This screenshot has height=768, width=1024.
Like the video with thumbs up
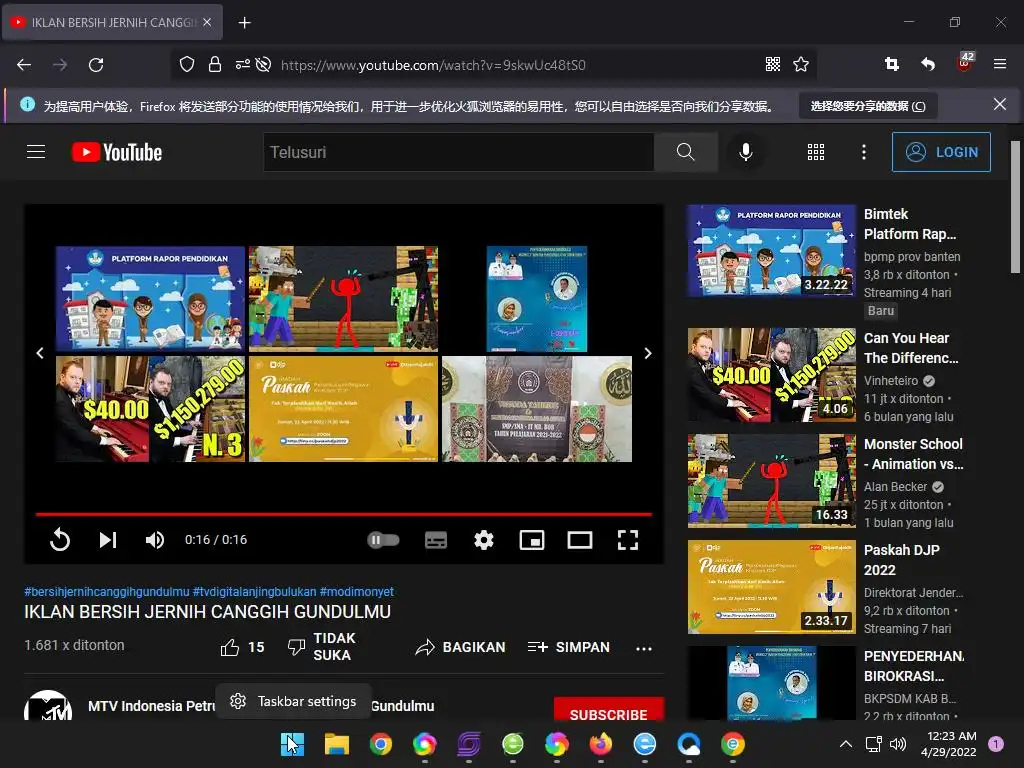click(x=242, y=647)
